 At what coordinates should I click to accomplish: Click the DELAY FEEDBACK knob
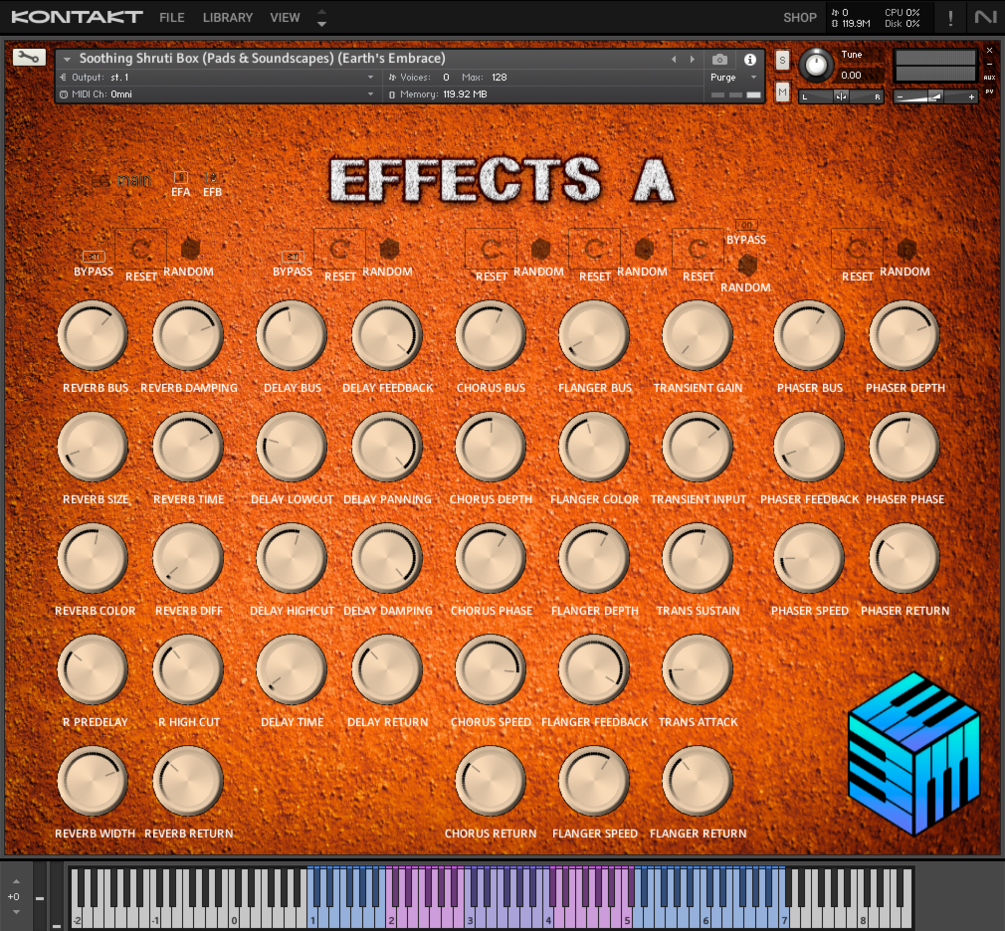(x=386, y=336)
